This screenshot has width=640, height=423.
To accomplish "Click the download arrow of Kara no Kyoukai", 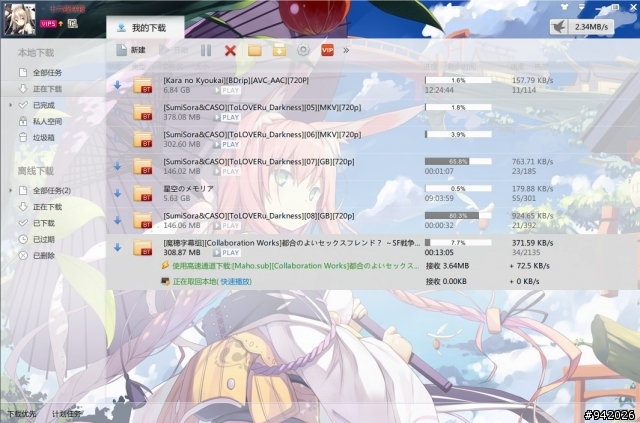I will [x=118, y=85].
